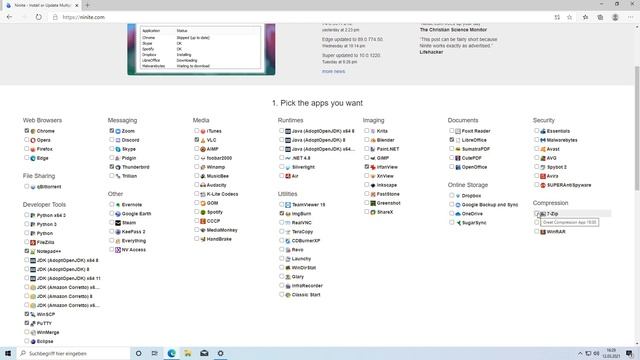Viewport: 640px width, 360px height.
Task: Click the 'Classic Start' label
Action: point(306,295)
